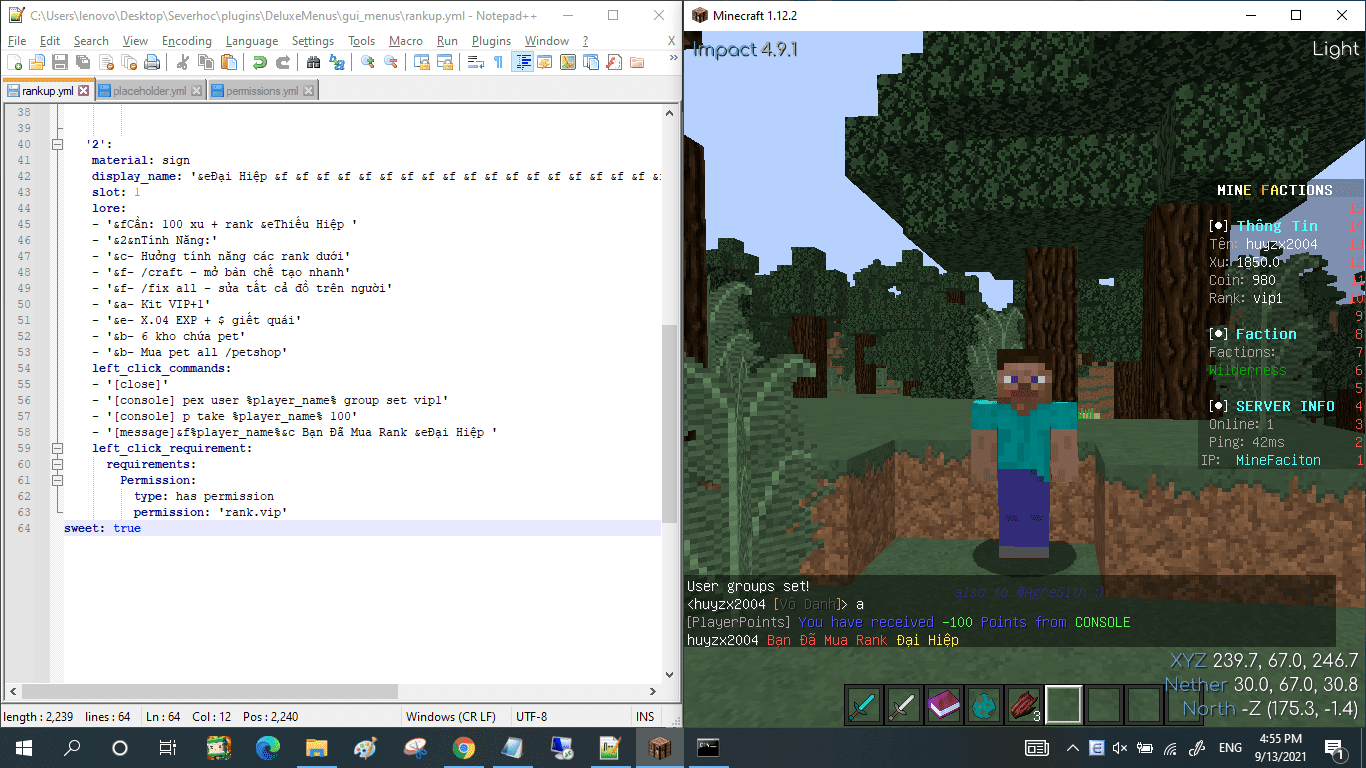The width and height of the screenshot is (1366, 768).
Task: Zoom out using the toolbar magnifier
Action: pyautogui.click(x=391, y=62)
